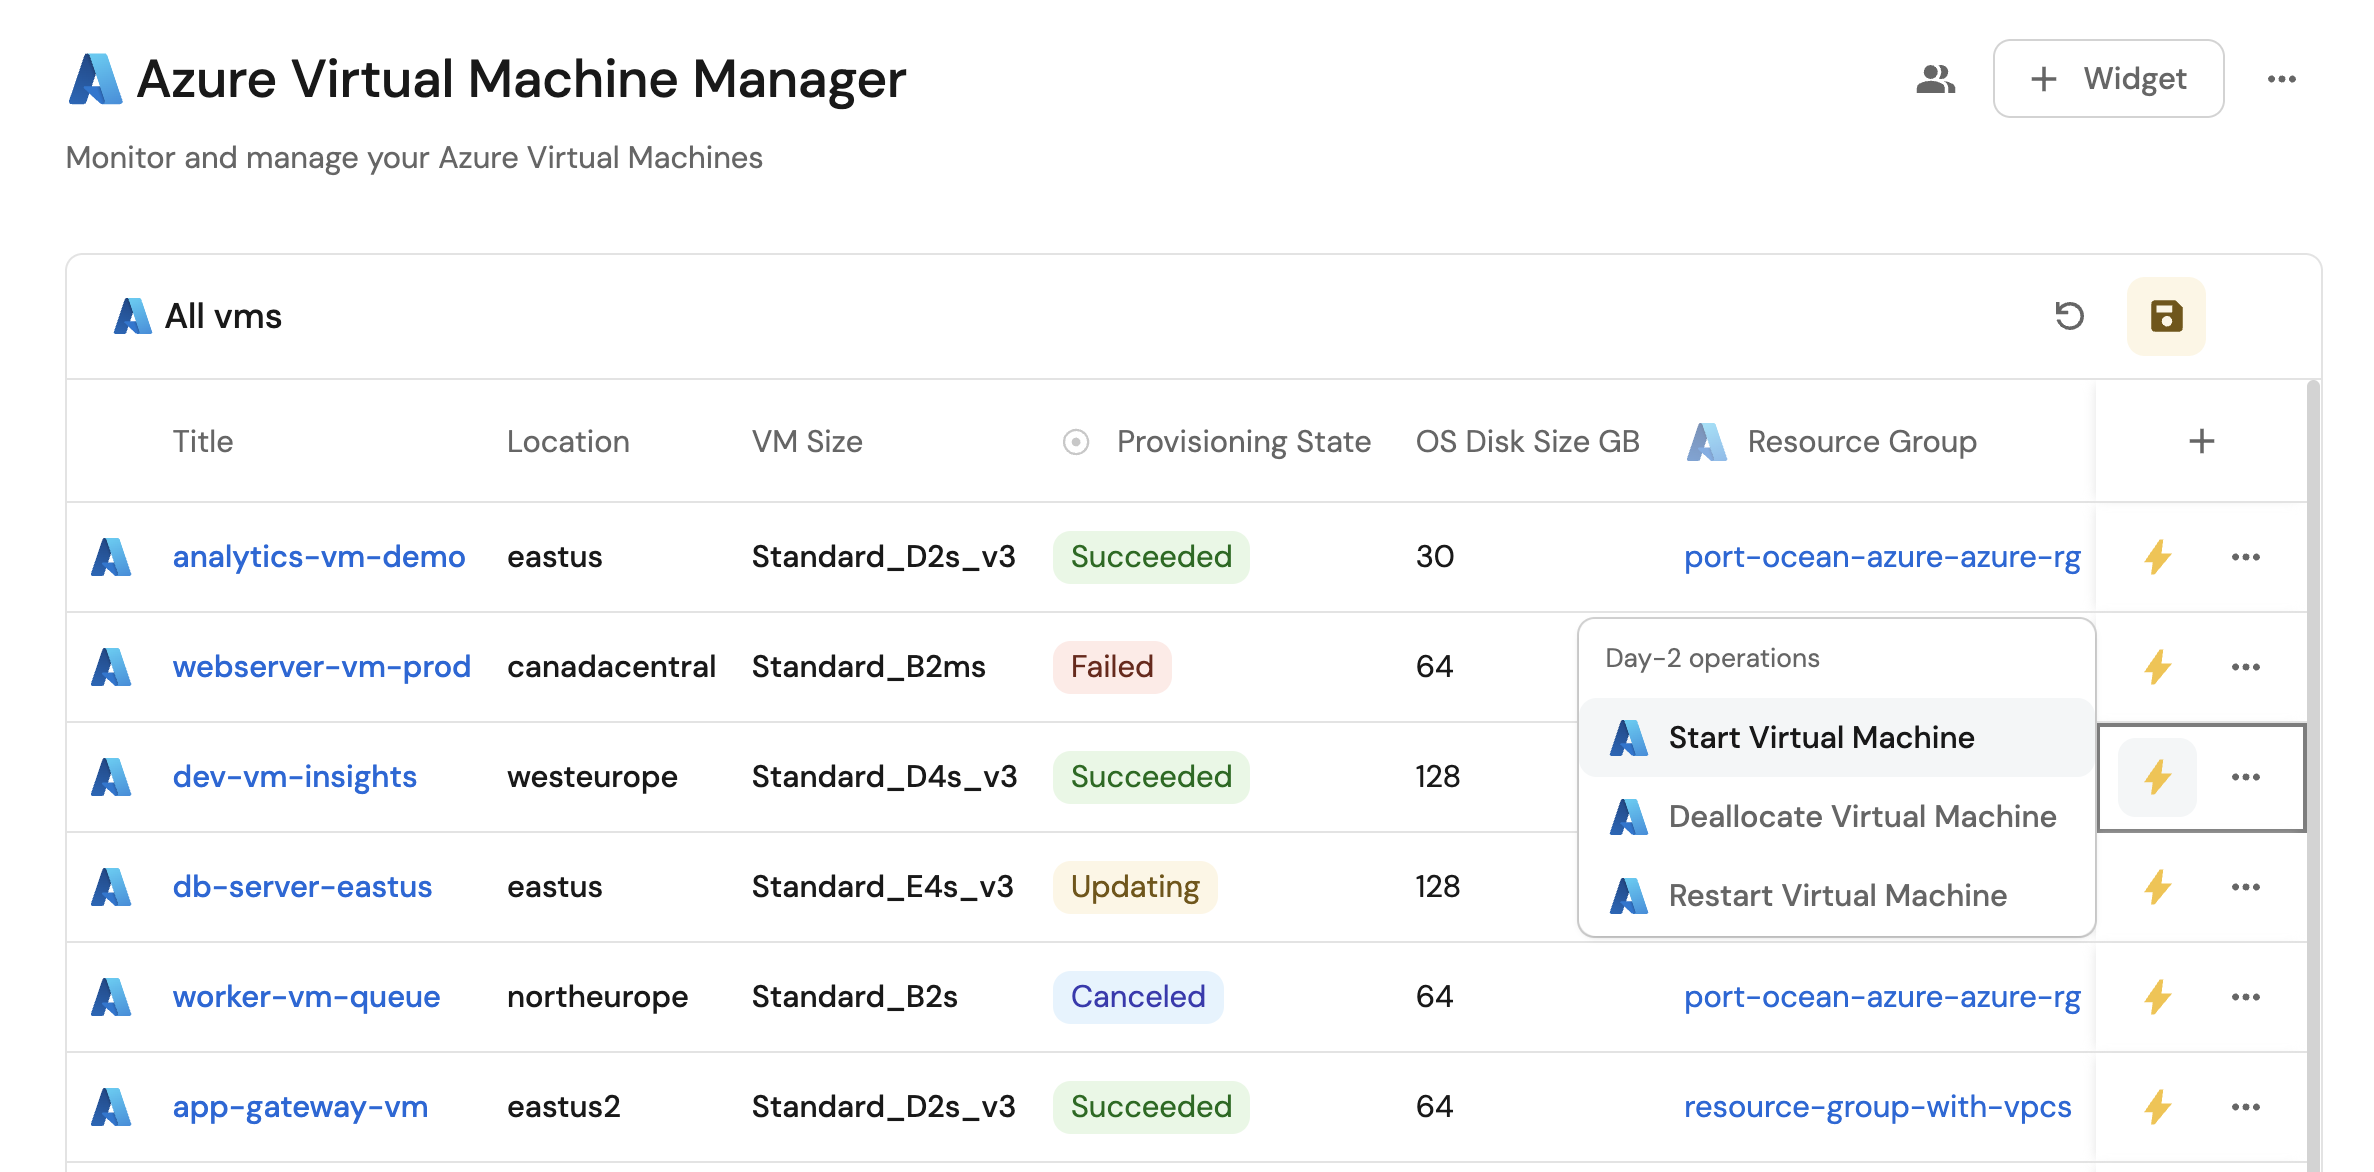2374x1172 pixels.
Task: Click lightning action icon for worker-vm-queue row
Action: point(2158,997)
